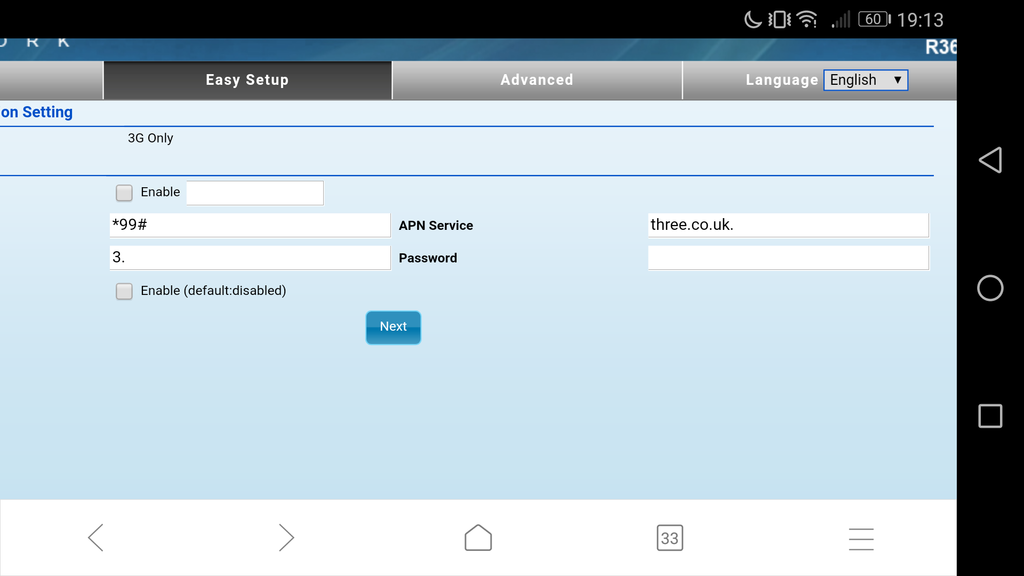
Task: Click the Next button
Action: click(x=393, y=327)
